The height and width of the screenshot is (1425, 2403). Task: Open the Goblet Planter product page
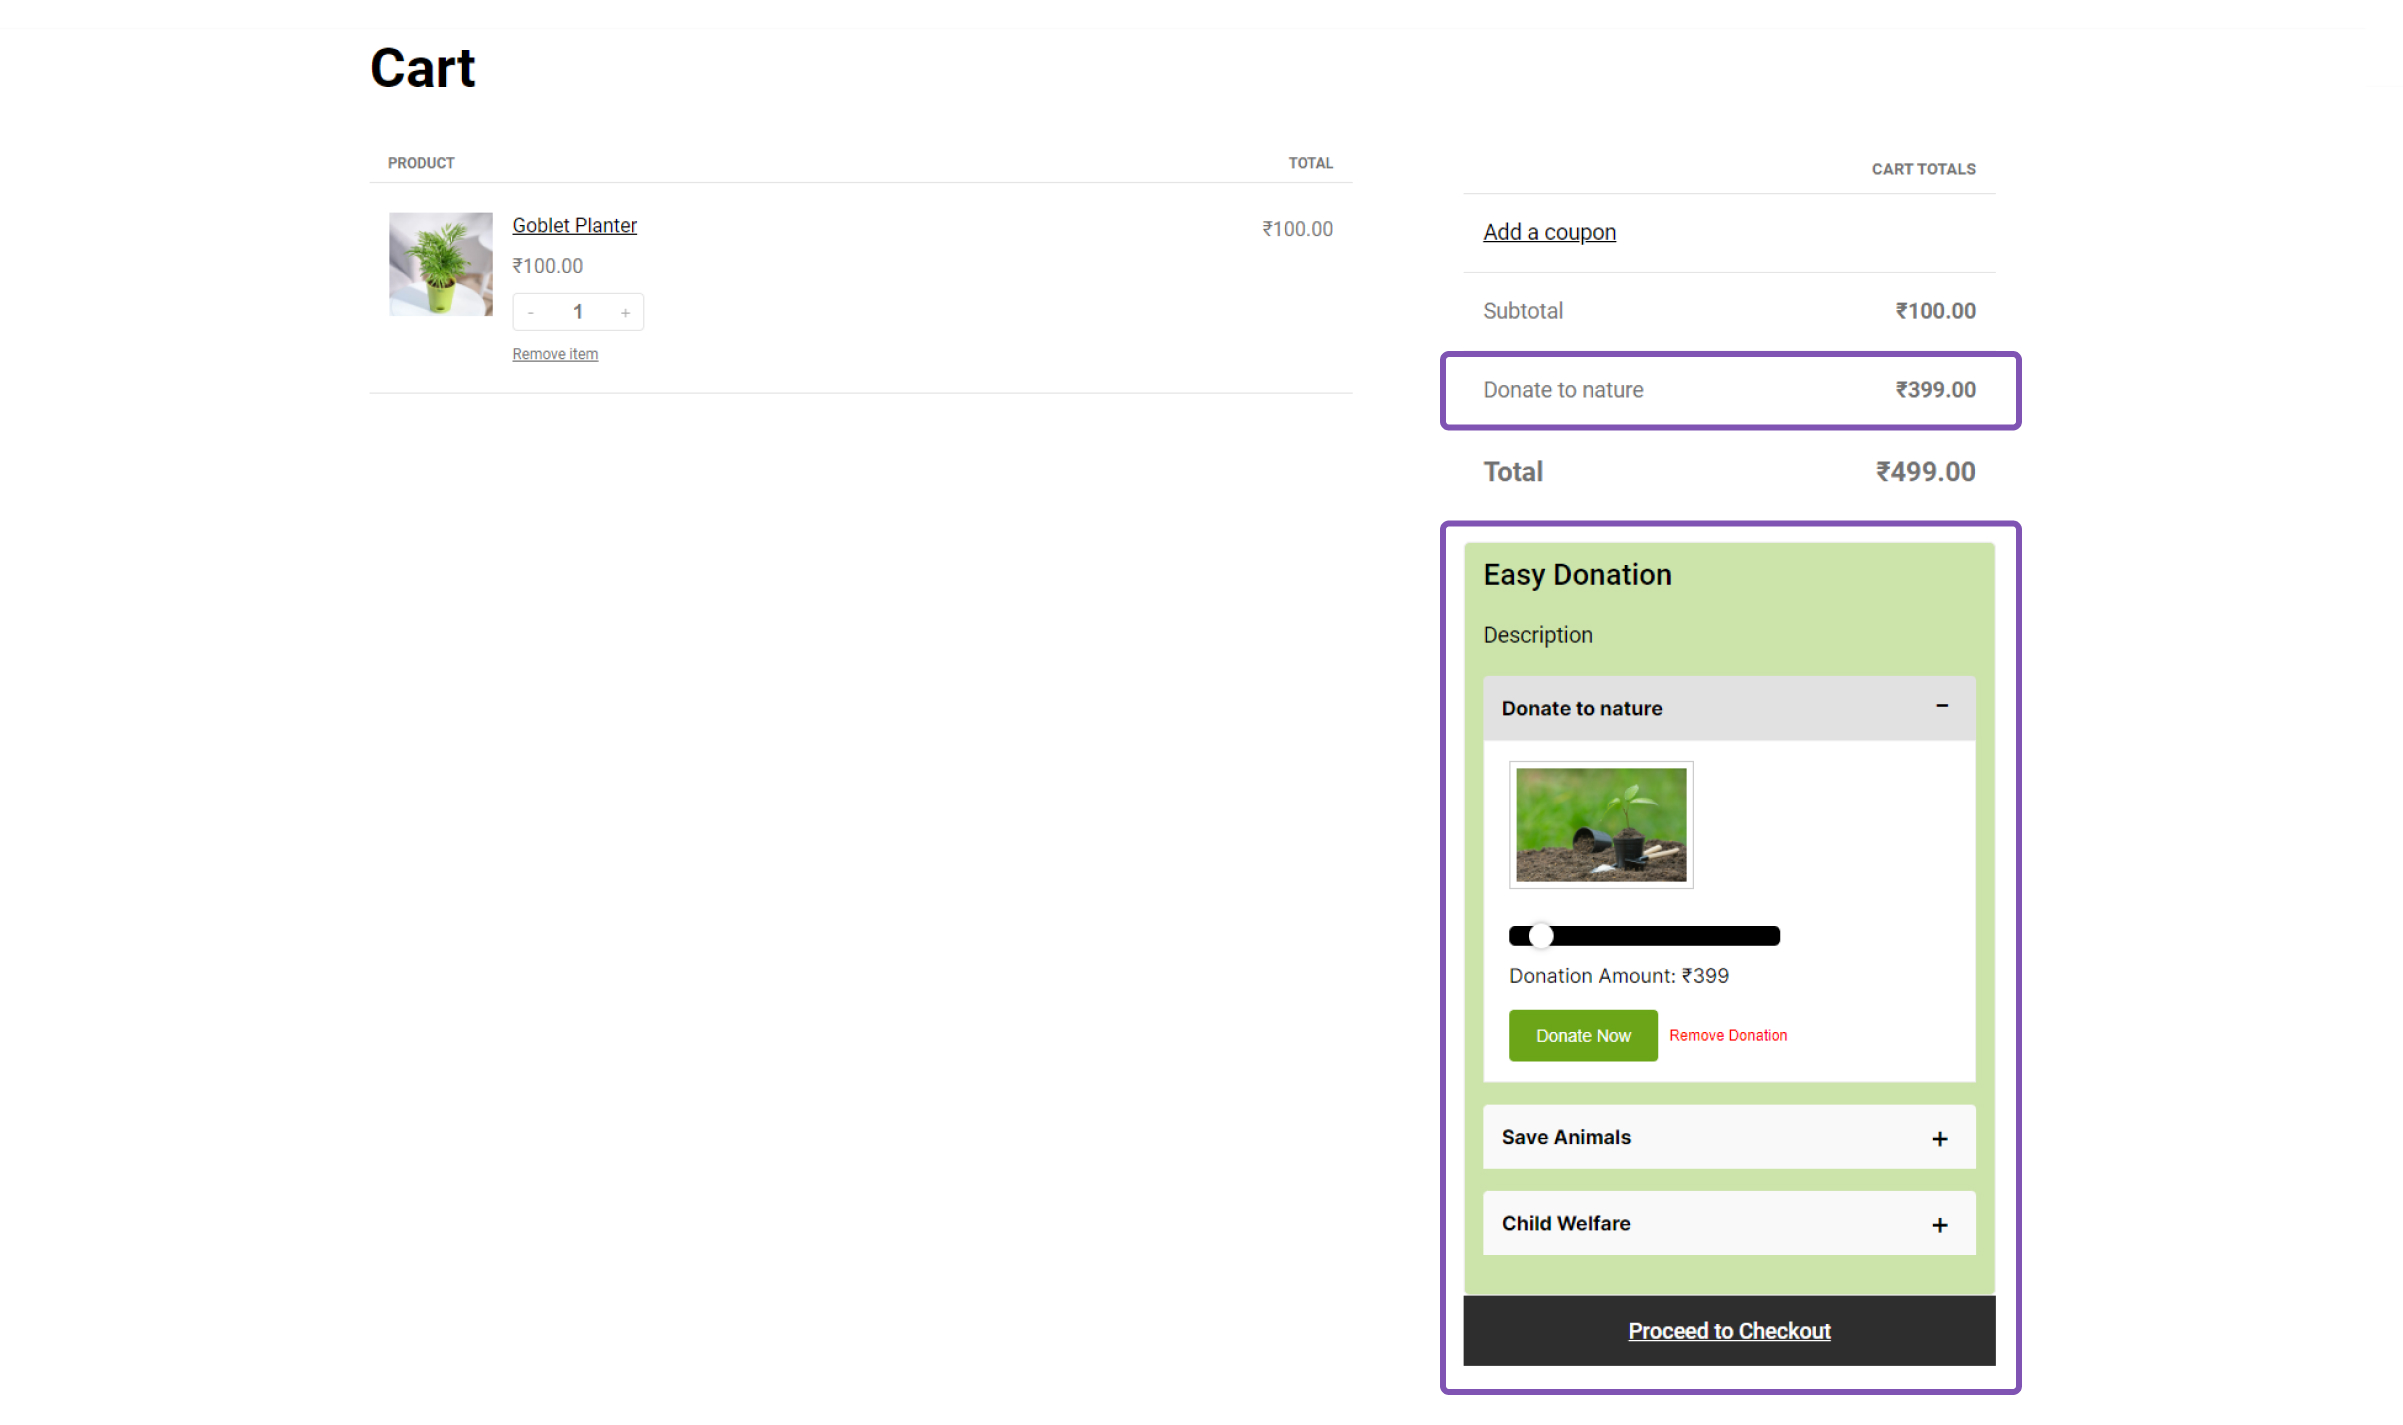tap(574, 225)
